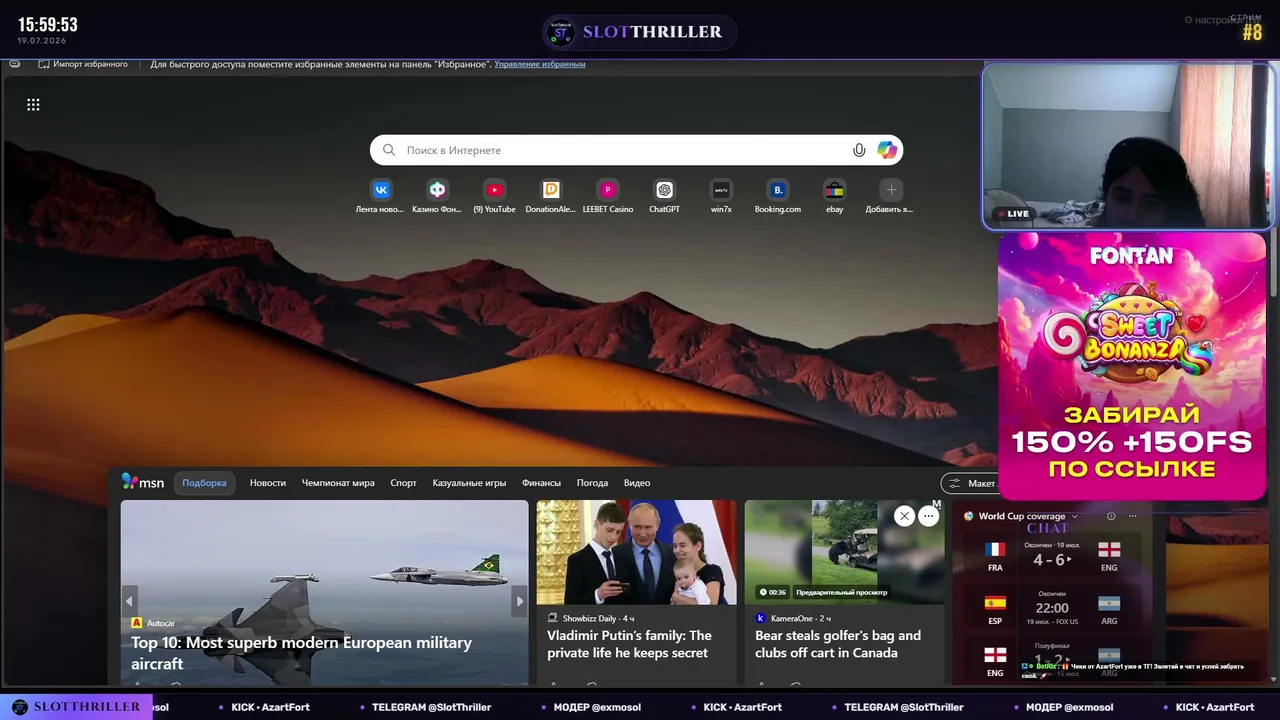Go to the previous carousel story
This screenshot has height=720, width=1280.
pos(129,601)
